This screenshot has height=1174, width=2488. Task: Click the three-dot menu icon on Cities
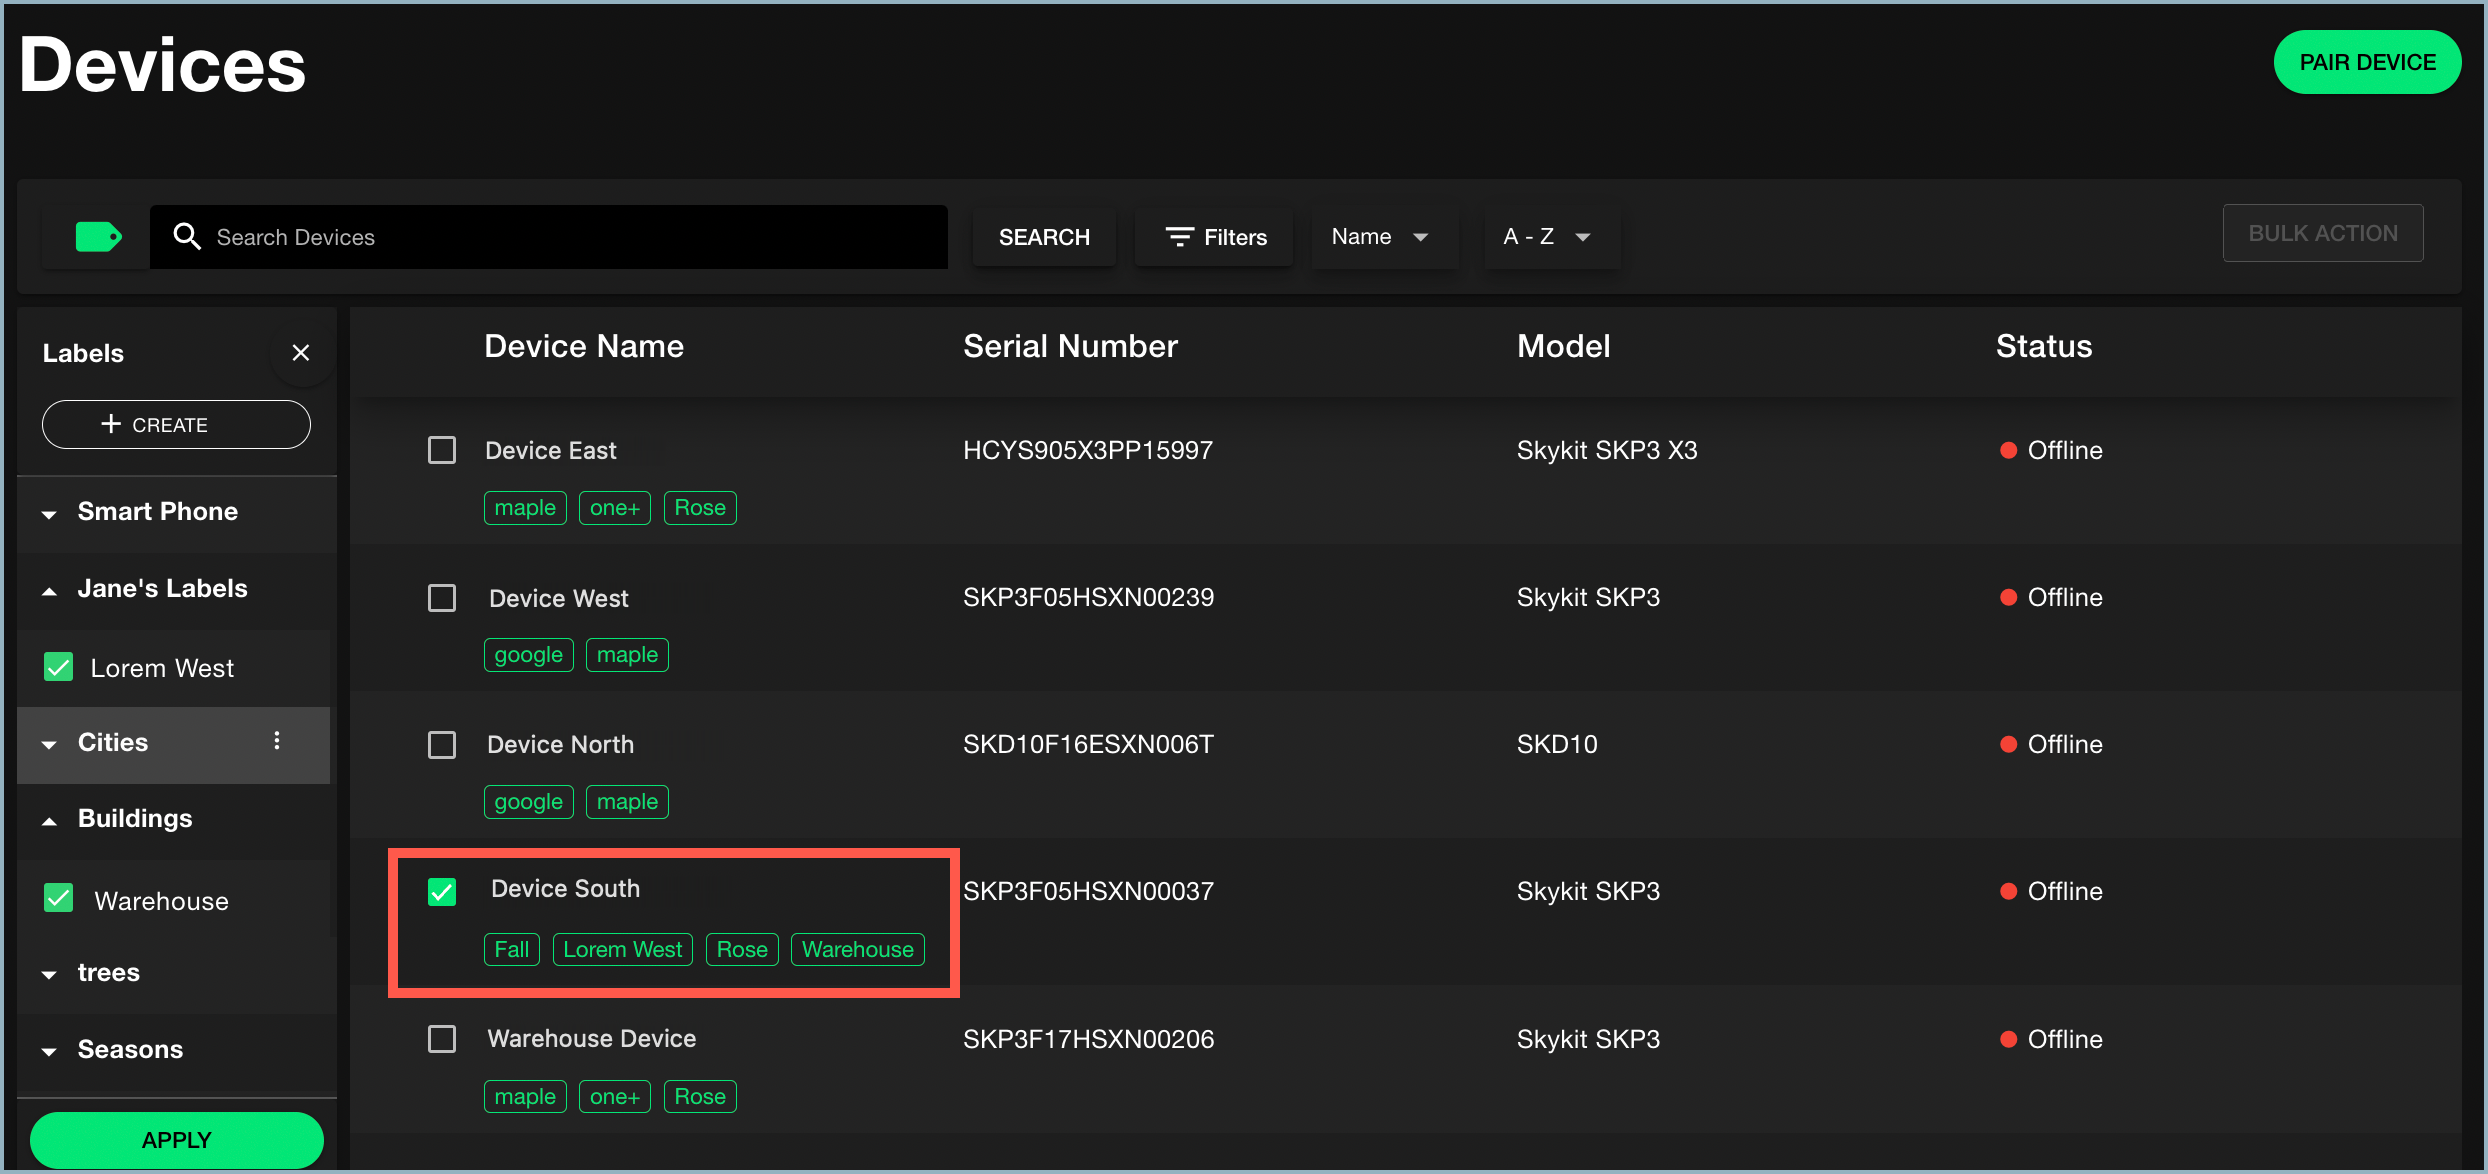tap(279, 741)
